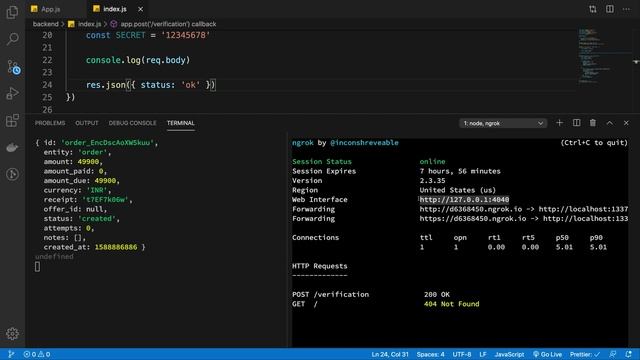
Task: Close the index.js tab
Action: coord(140,9)
